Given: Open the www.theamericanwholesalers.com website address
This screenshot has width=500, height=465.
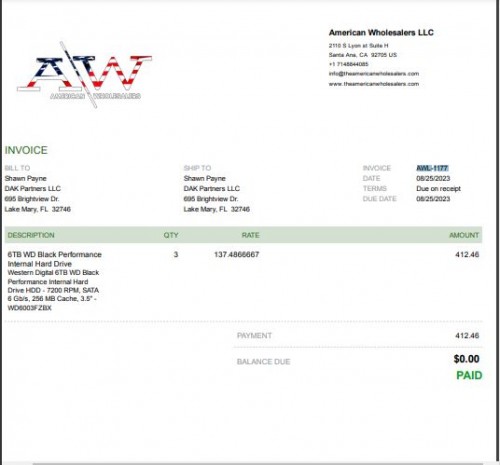Looking at the screenshot, I should (x=374, y=84).
